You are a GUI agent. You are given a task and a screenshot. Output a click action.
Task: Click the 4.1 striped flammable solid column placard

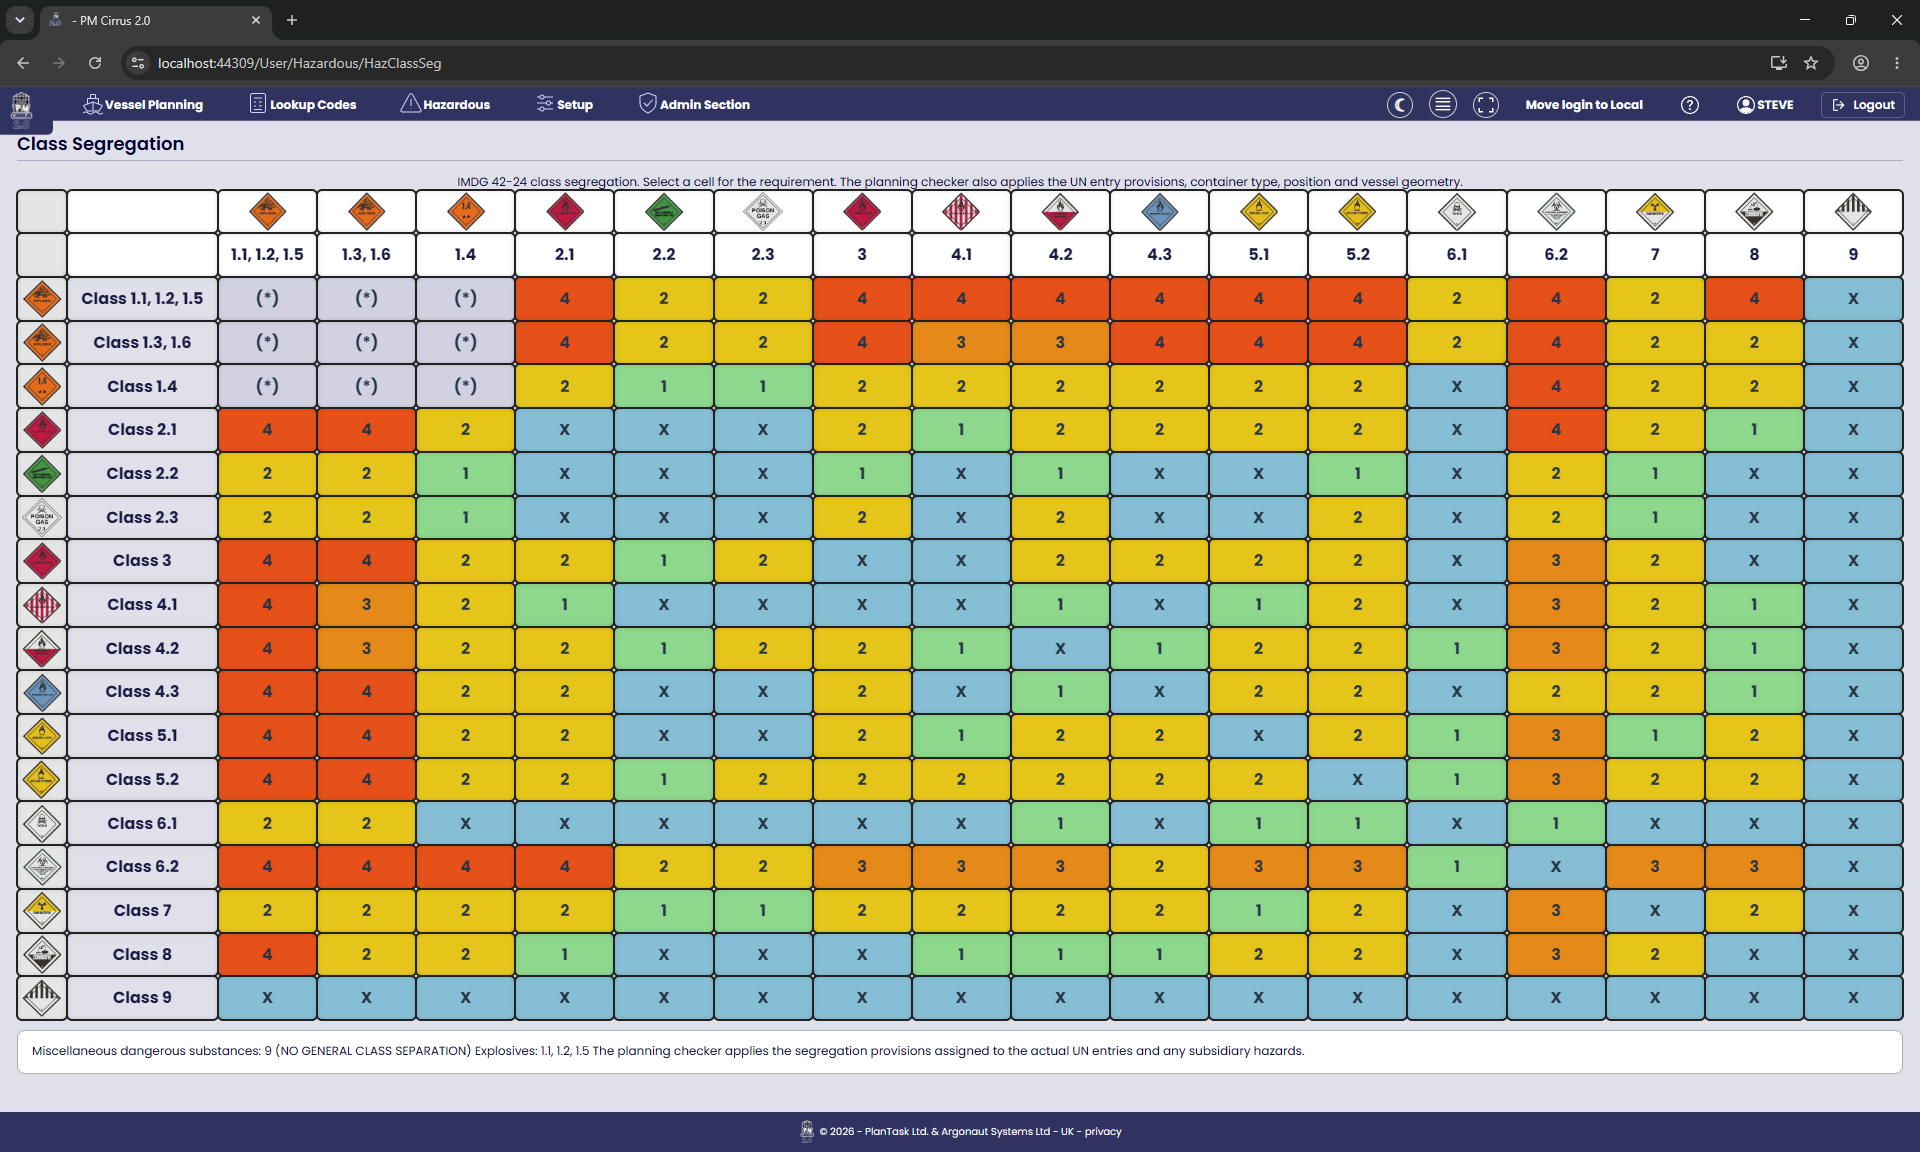[x=961, y=211]
